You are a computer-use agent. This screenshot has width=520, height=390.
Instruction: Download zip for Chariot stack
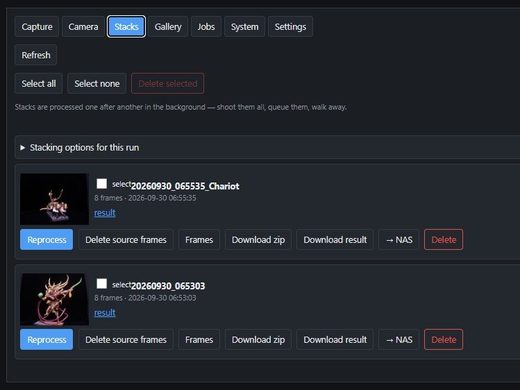(x=258, y=240)
